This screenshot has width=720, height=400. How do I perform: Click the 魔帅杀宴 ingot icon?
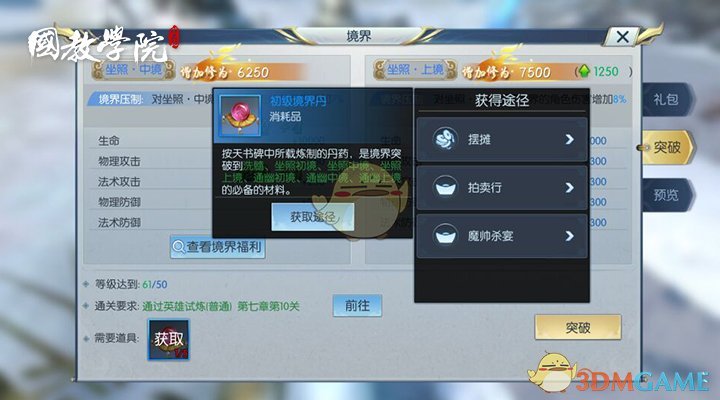point(445,236)
